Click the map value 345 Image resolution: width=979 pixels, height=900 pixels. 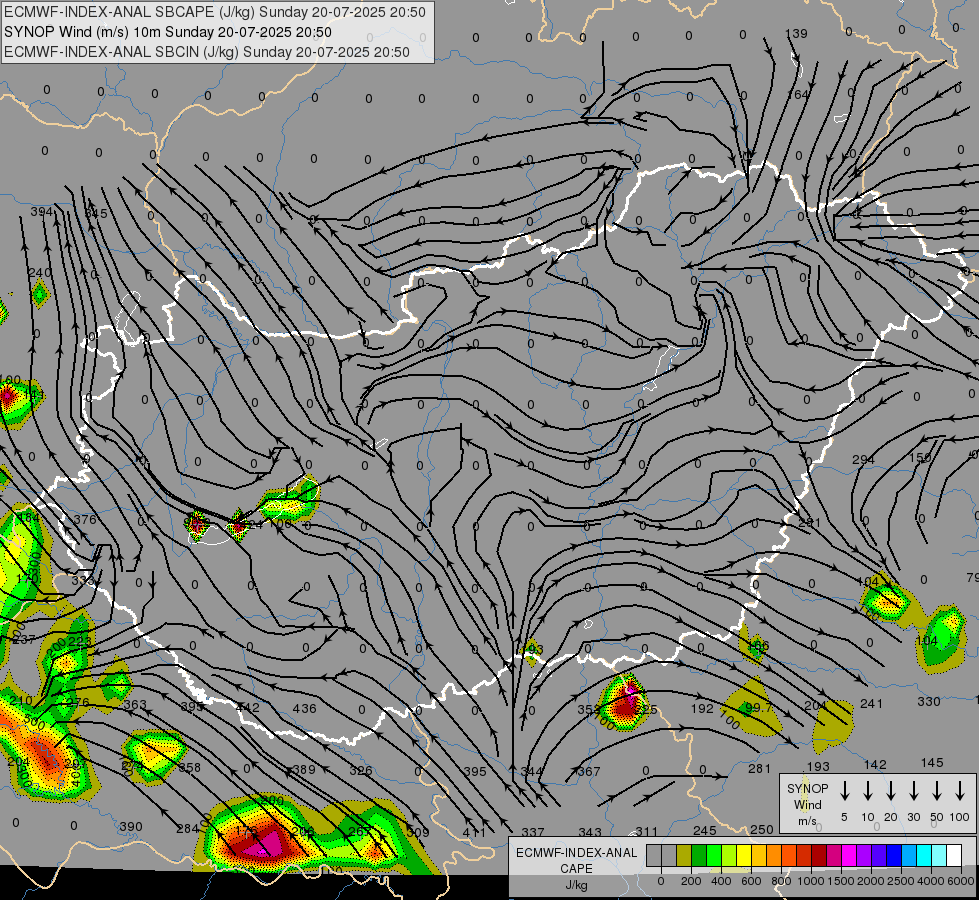[x=96, y=214]
